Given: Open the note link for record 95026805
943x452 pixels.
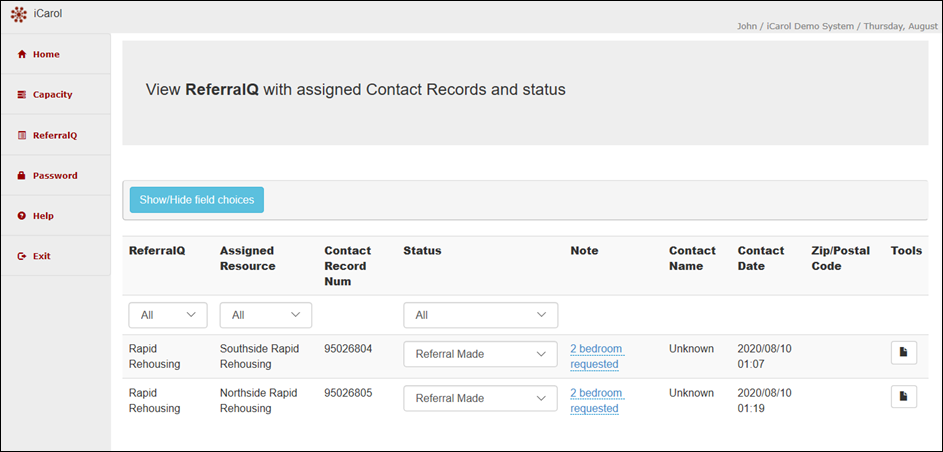Looking at the screenshot, I should [597, 401].
